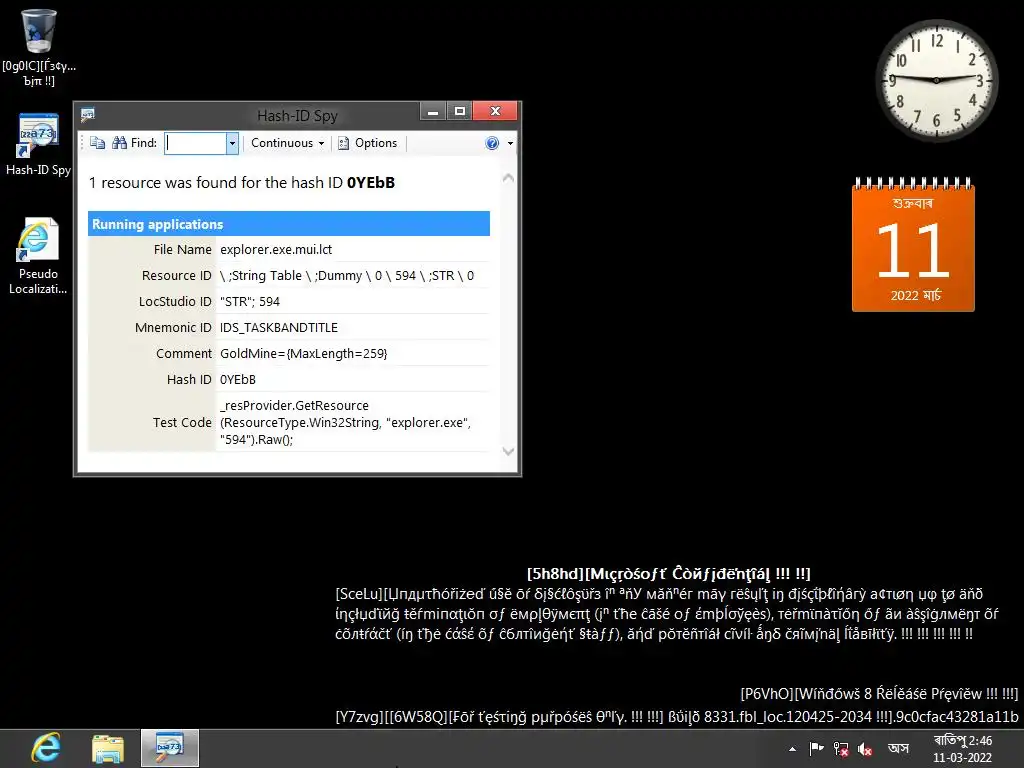Click the network status tray icon
The image size is (1024, 768).
841,749
